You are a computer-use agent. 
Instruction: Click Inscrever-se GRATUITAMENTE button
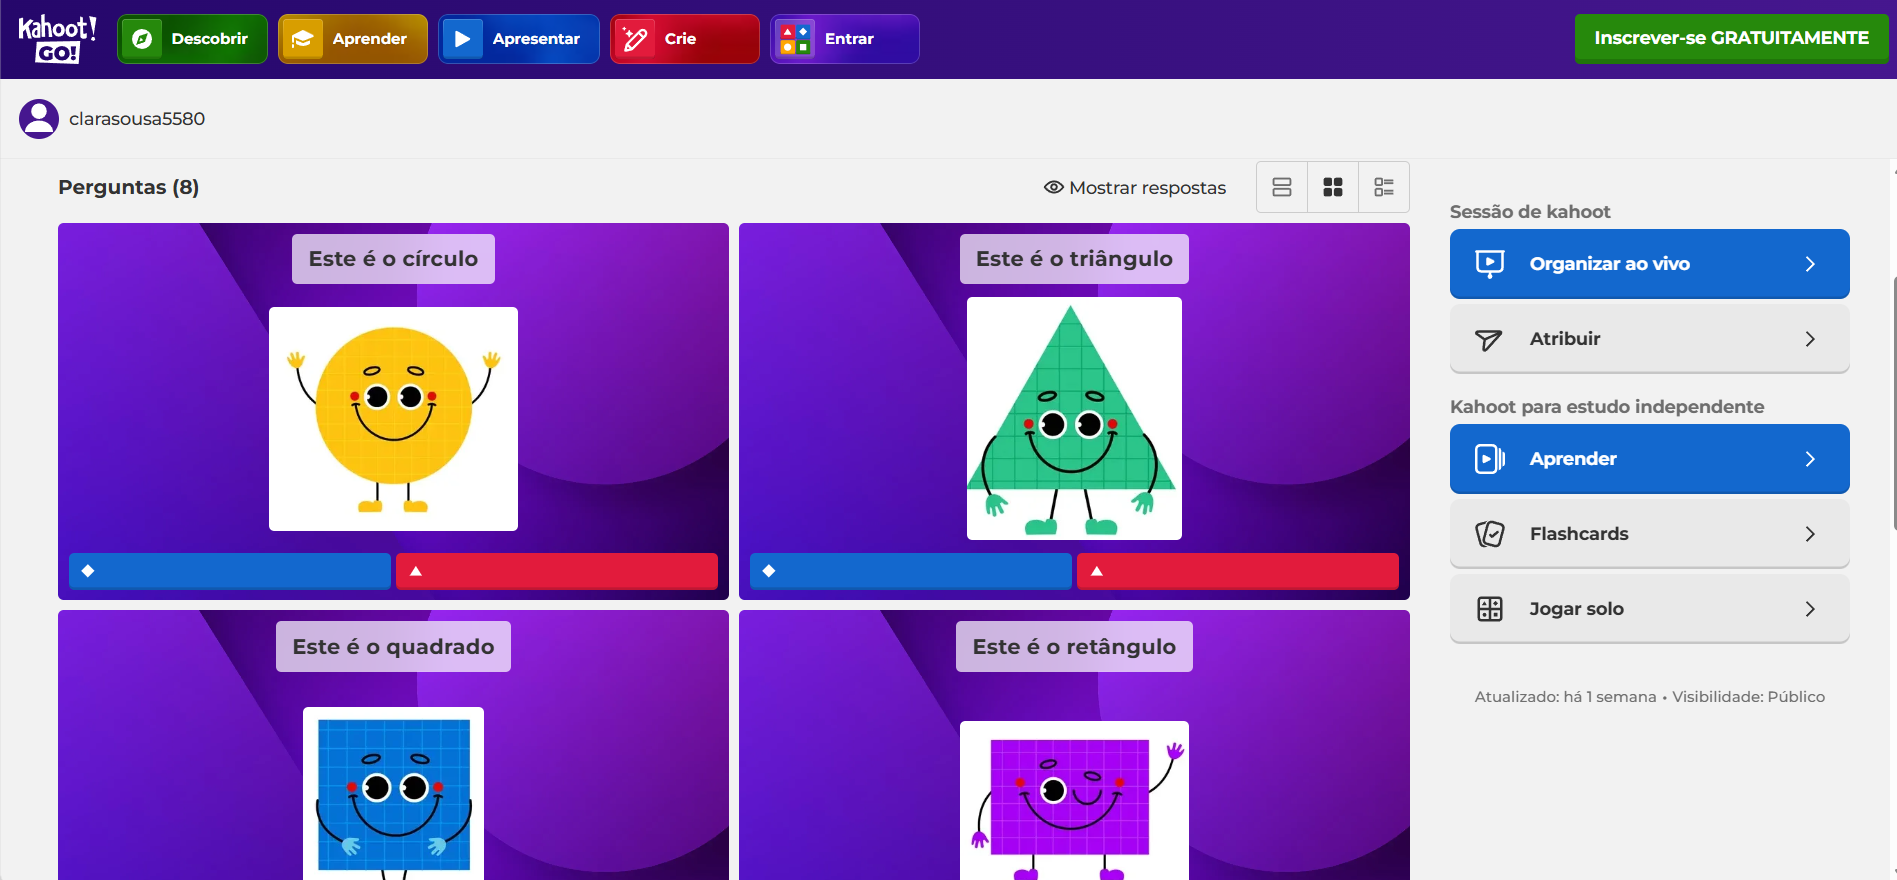click(x=1730, y=38)
